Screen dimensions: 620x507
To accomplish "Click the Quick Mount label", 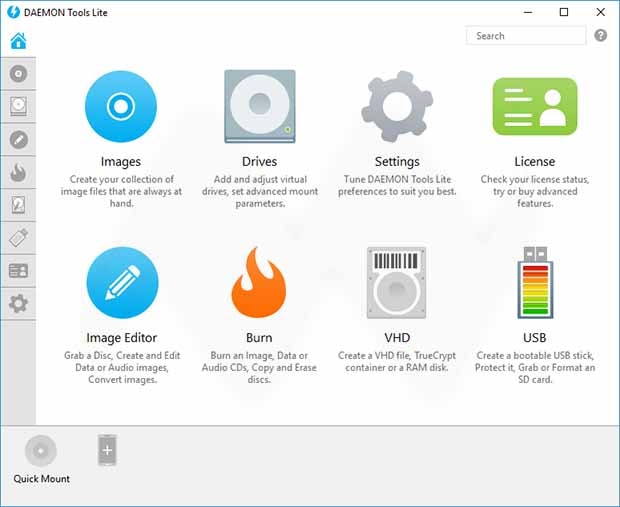I will click(42, 479).
